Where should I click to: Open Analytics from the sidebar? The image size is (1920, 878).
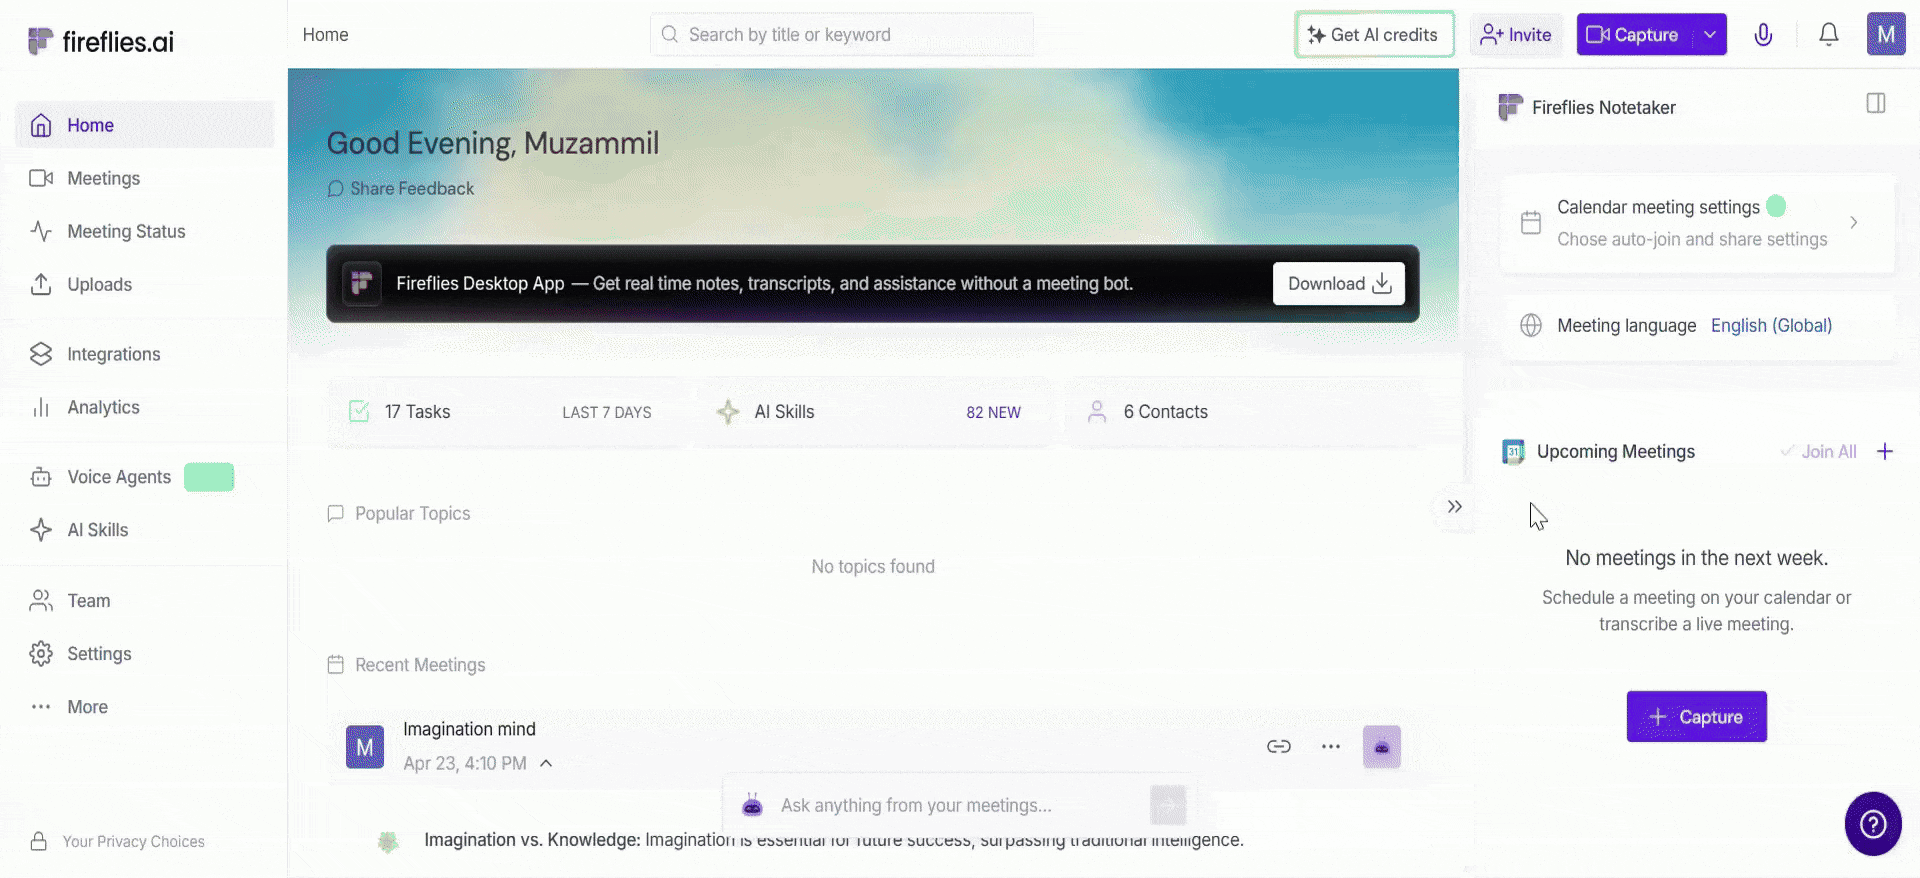(145, 407)
